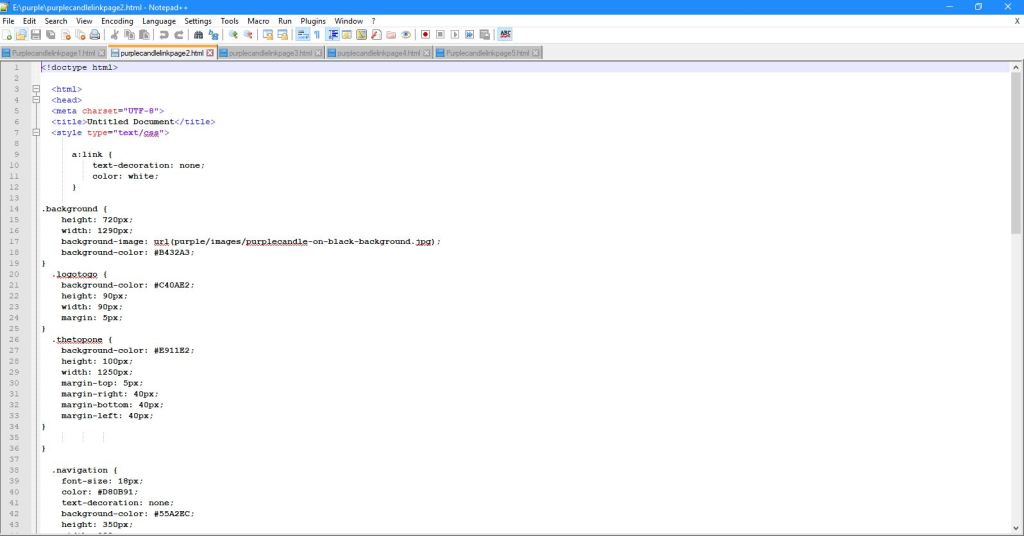
Task: Click line number 26 in the margin
Action: (16, 339)
